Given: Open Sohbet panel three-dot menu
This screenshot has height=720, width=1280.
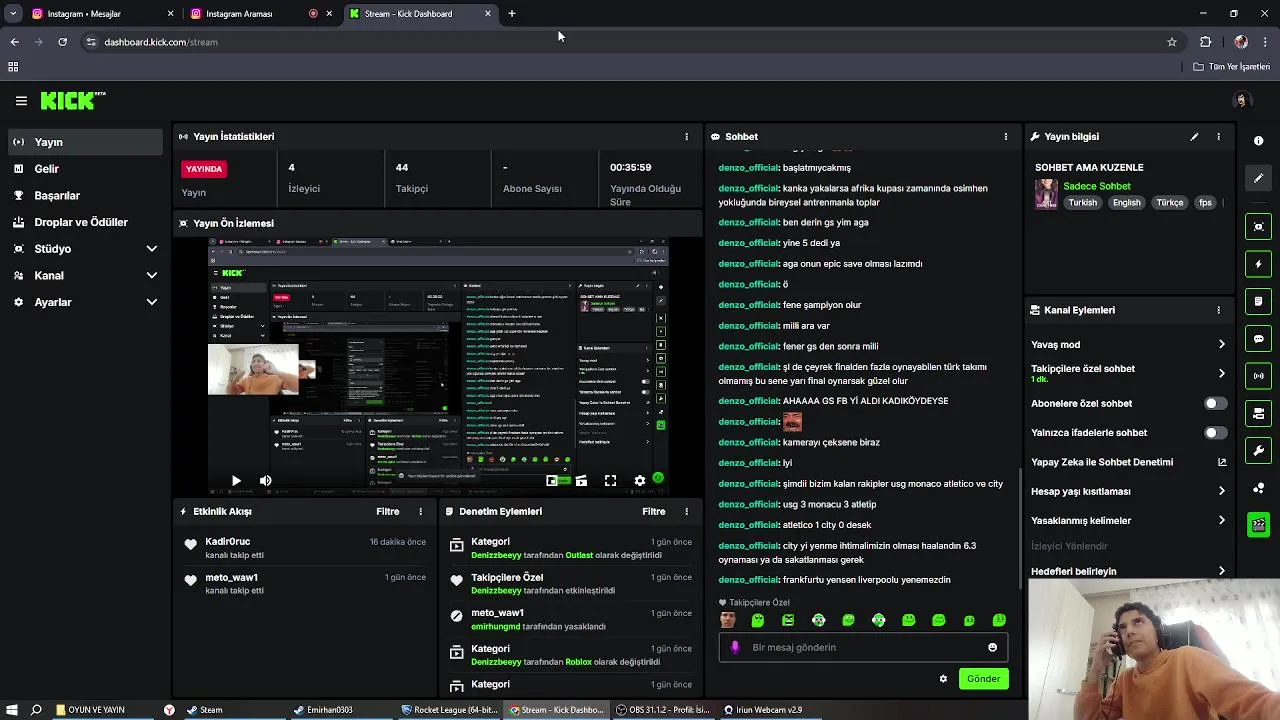Looking at the screenshot, I should point(1006,137).
